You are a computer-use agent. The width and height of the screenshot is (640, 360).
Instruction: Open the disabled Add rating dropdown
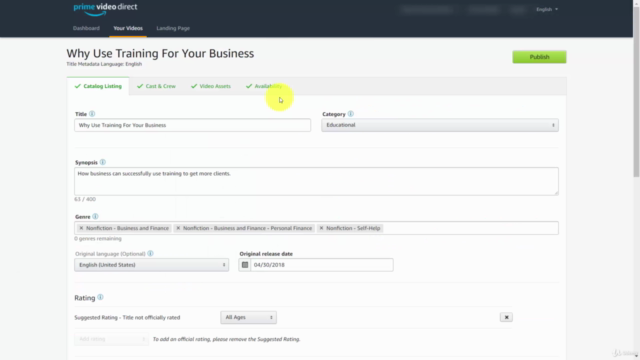point(111,339)
